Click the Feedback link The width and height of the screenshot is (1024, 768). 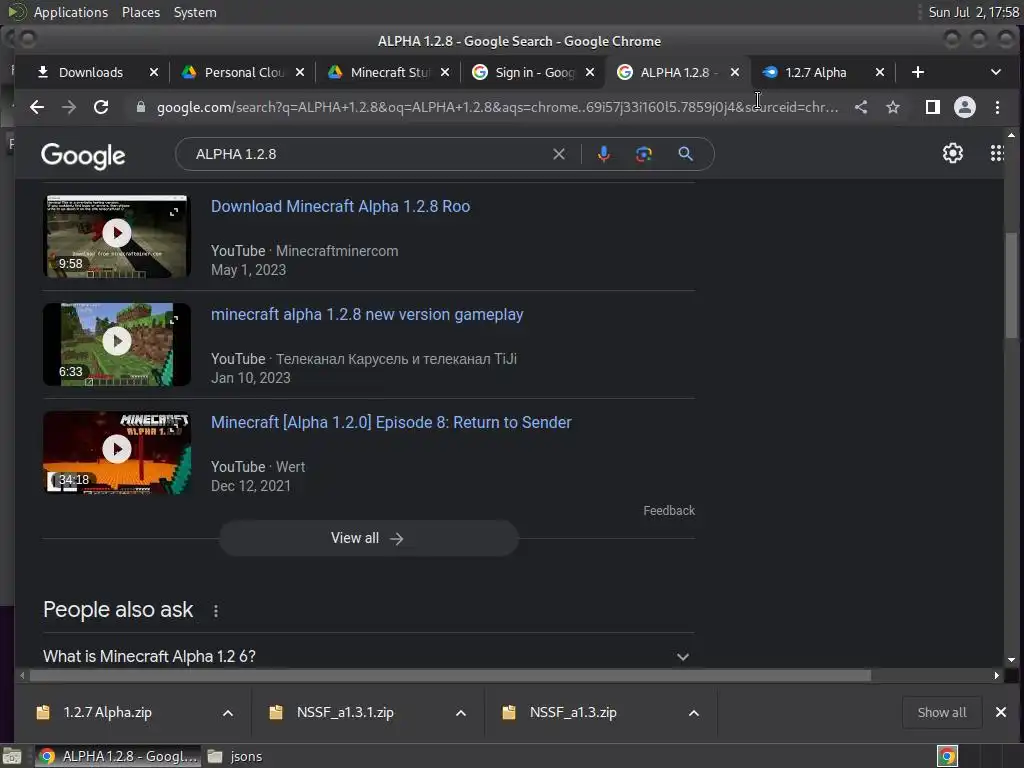(669, 511)
